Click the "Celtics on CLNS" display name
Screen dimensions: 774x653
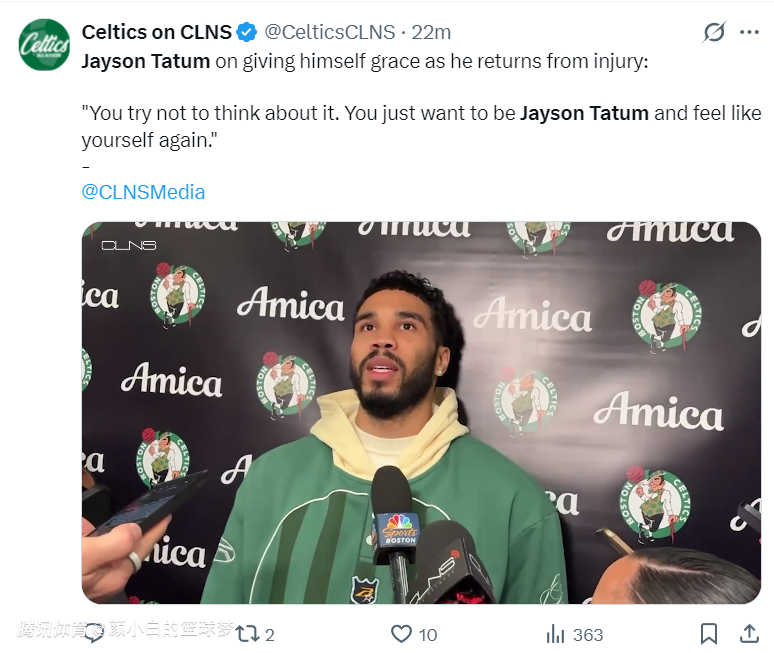coord(156,33)
